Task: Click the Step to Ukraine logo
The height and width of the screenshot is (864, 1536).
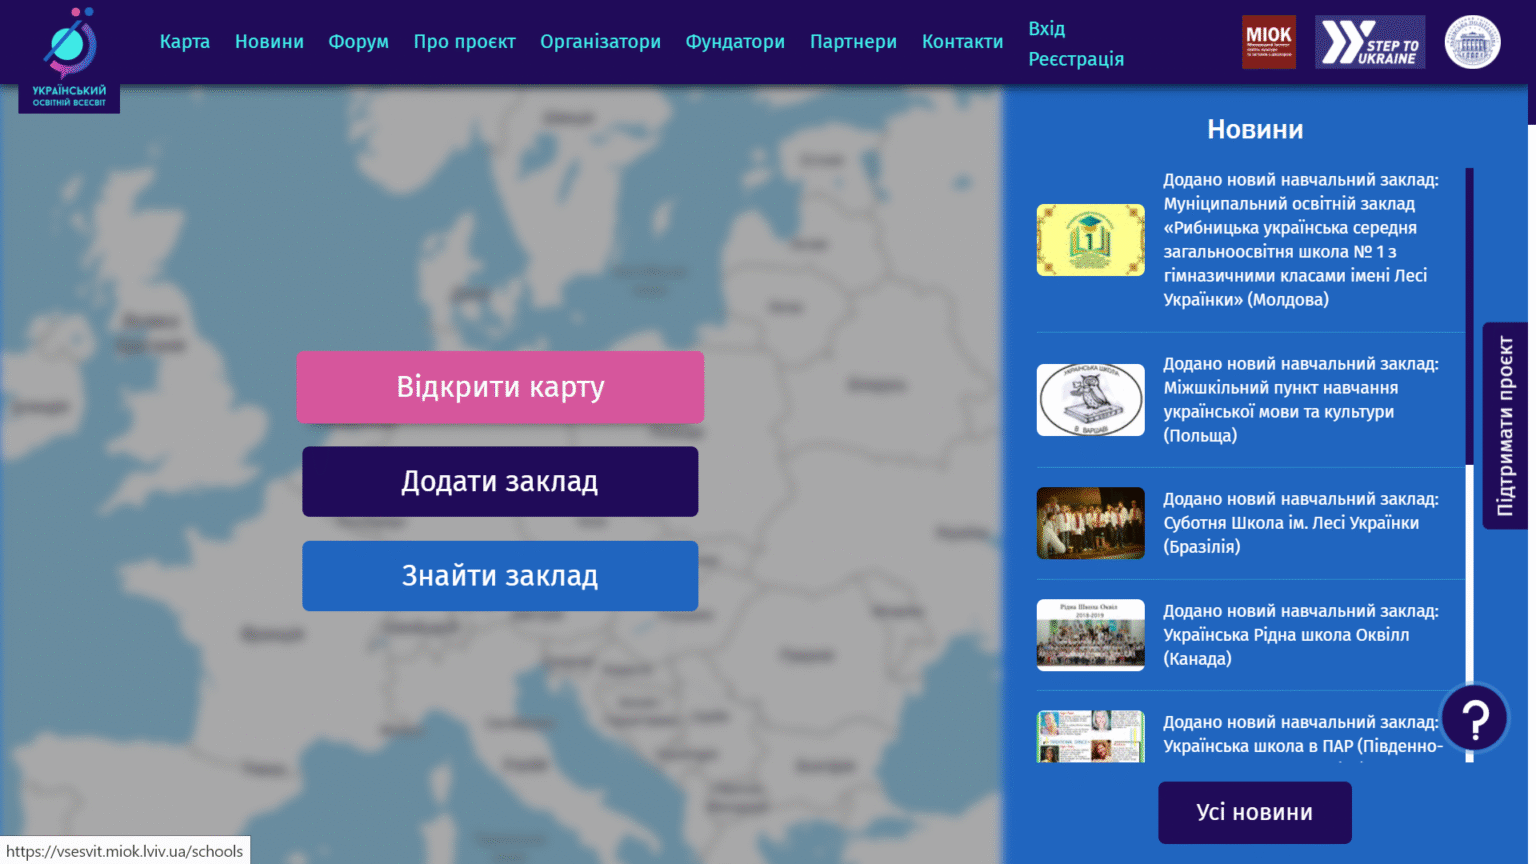Action: coord(1369,42)
